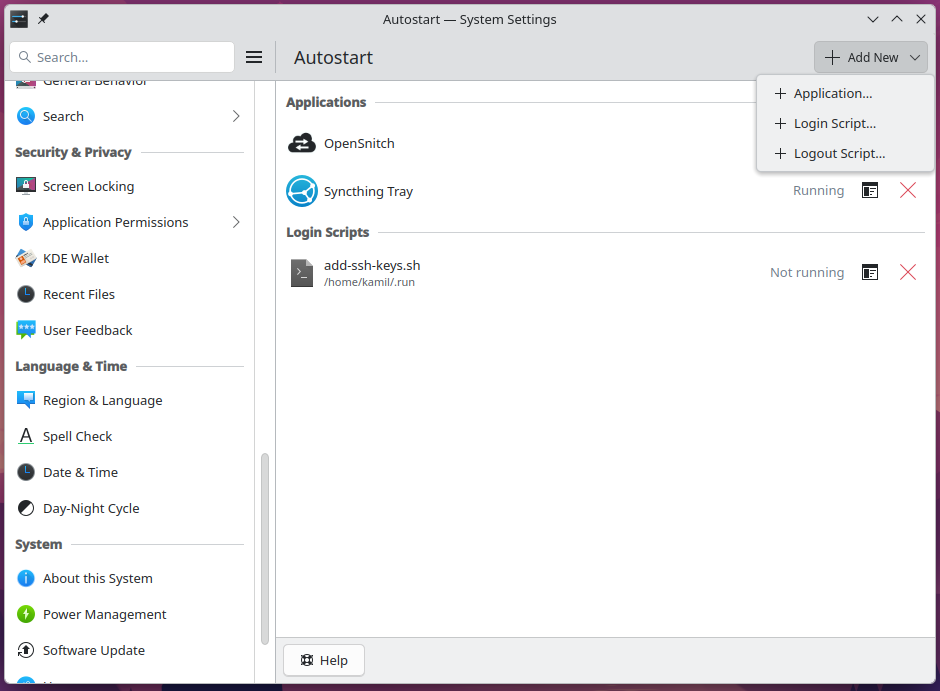
Task: Click the pin icon in the titlebar
Action: 41,18
